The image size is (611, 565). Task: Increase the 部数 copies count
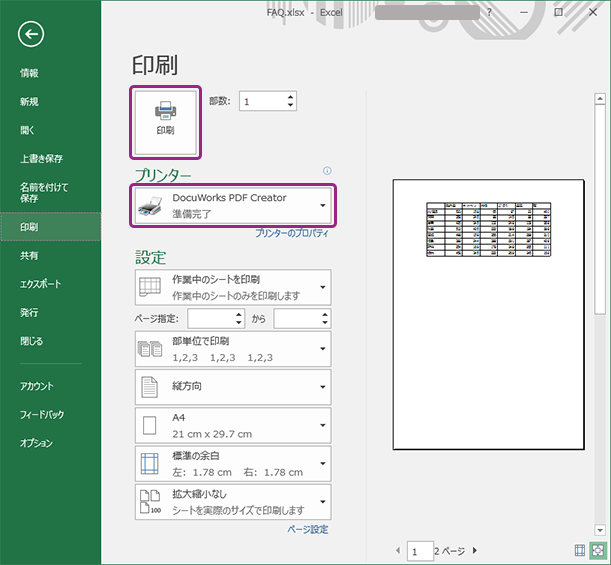pos(290,97)
